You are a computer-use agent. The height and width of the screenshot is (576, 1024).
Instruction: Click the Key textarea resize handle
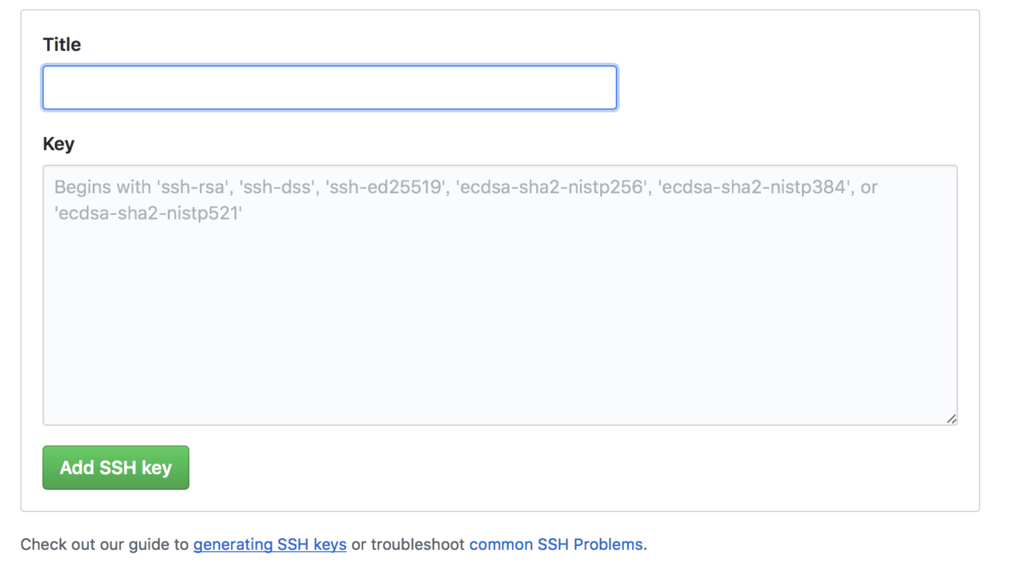click(951, 419)
